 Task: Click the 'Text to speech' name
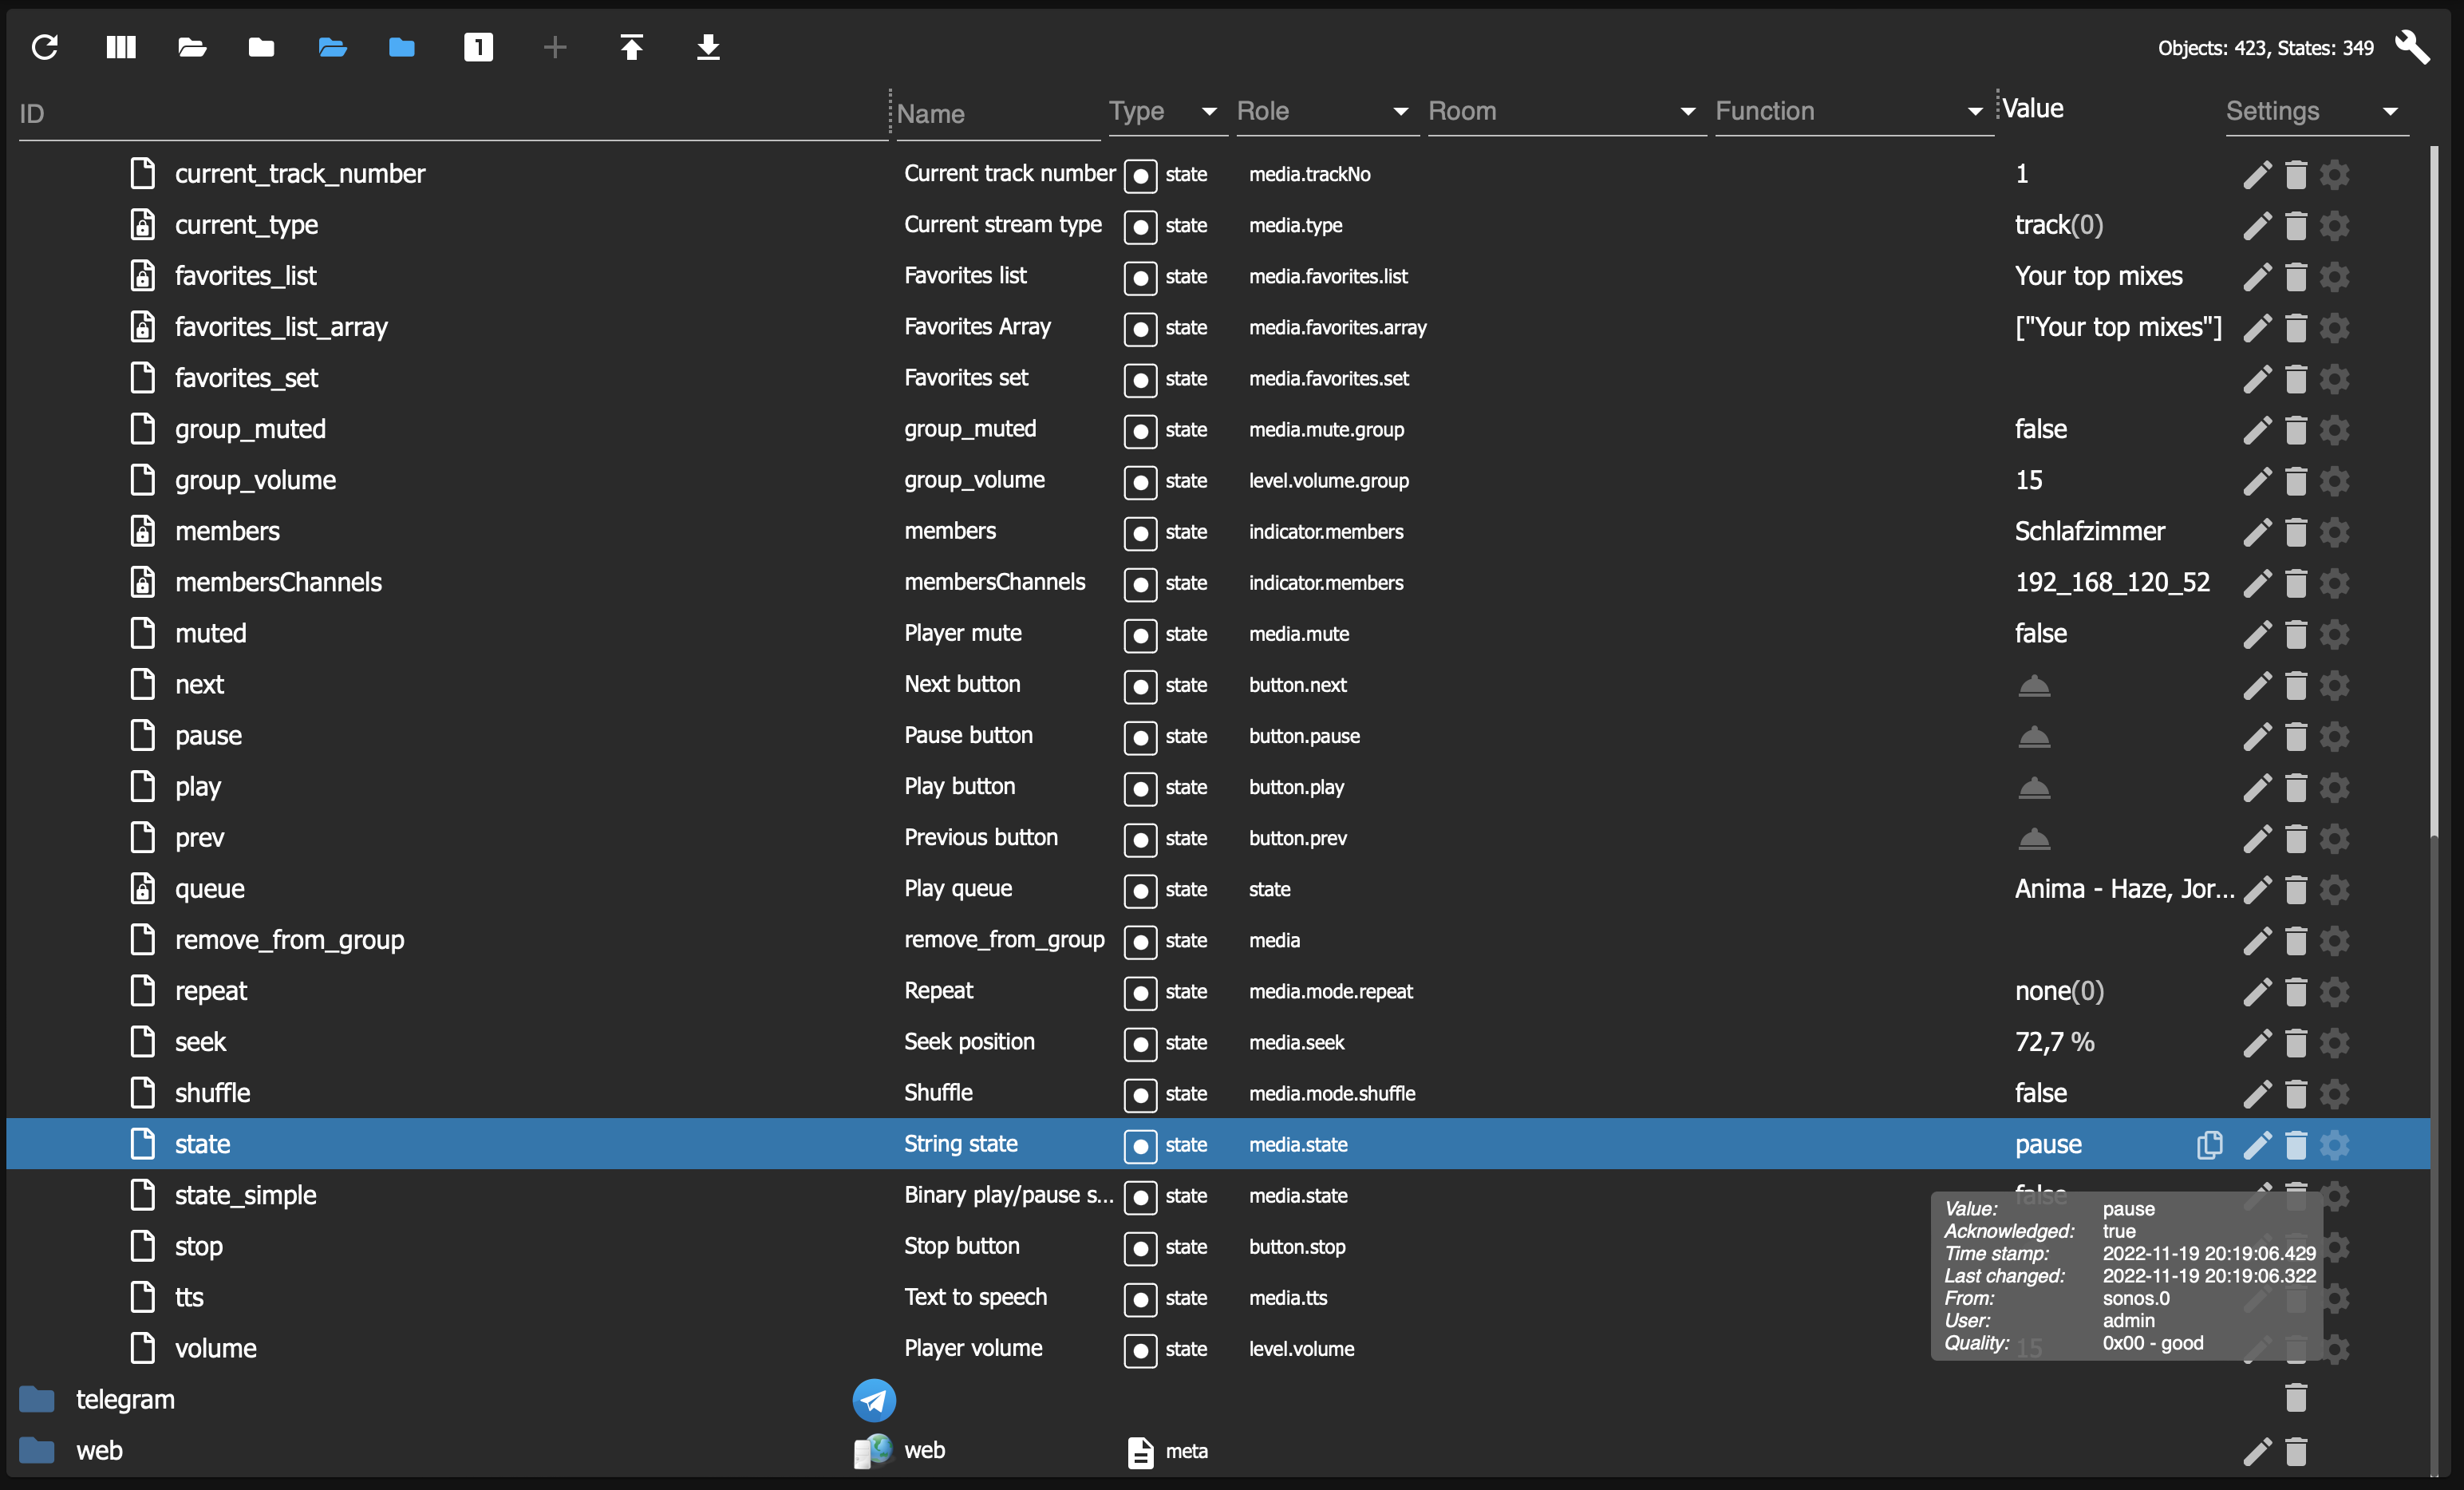[x=975, y=1297]
